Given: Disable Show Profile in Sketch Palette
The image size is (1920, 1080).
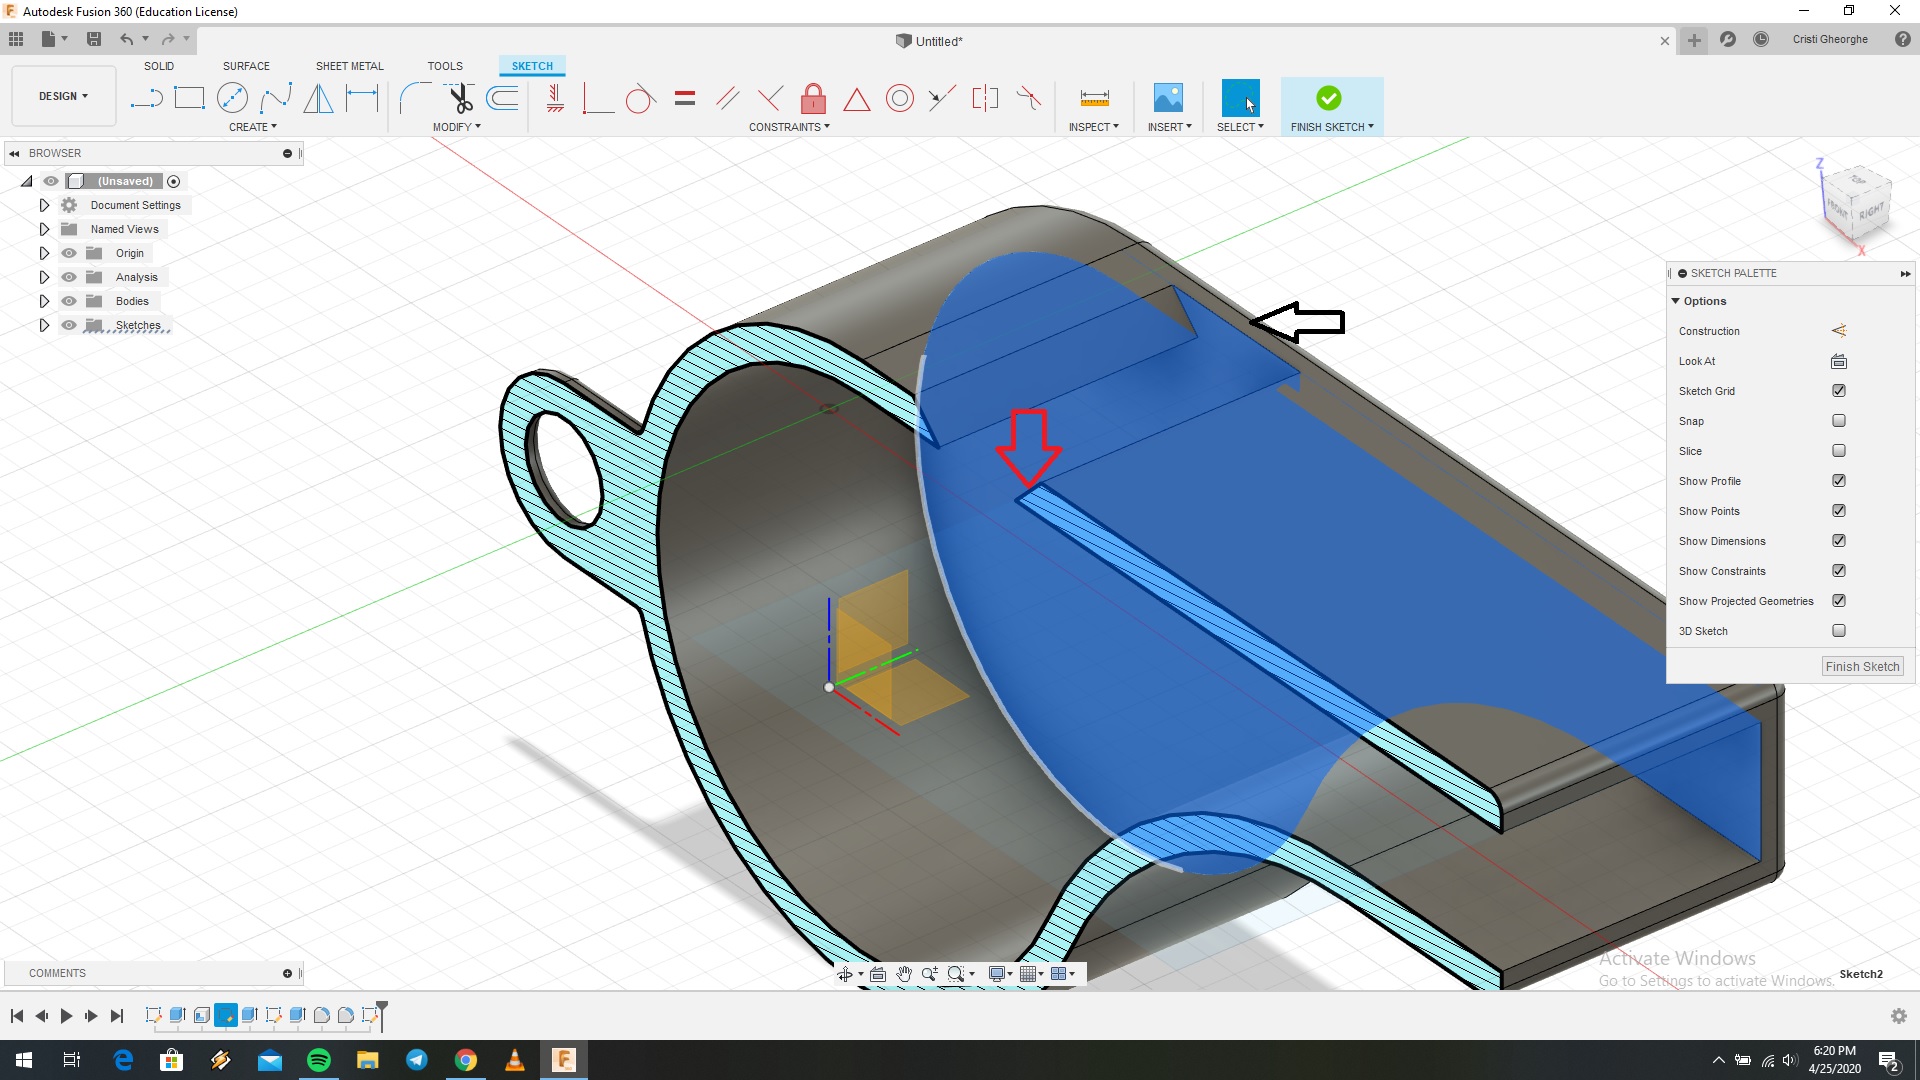Looking at the screenshot, I should 1839,480.
